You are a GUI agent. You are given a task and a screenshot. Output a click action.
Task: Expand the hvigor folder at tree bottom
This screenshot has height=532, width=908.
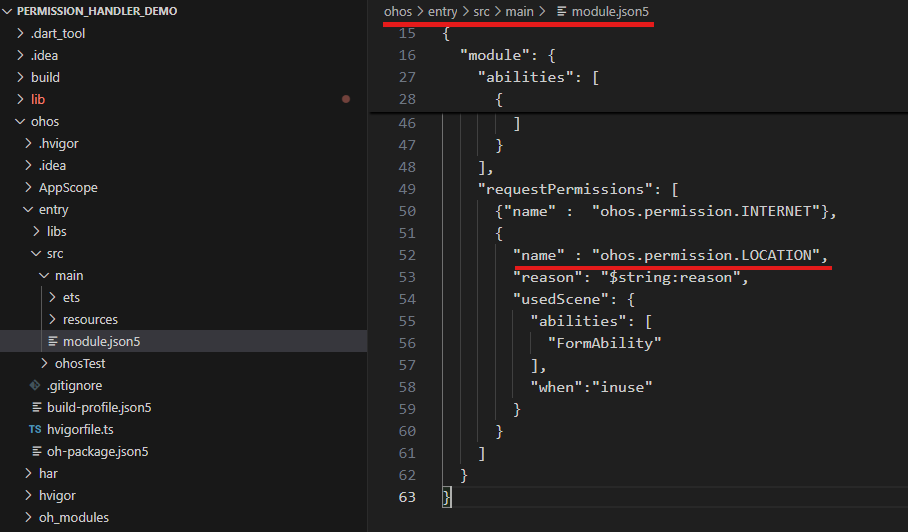coord(57,496)
